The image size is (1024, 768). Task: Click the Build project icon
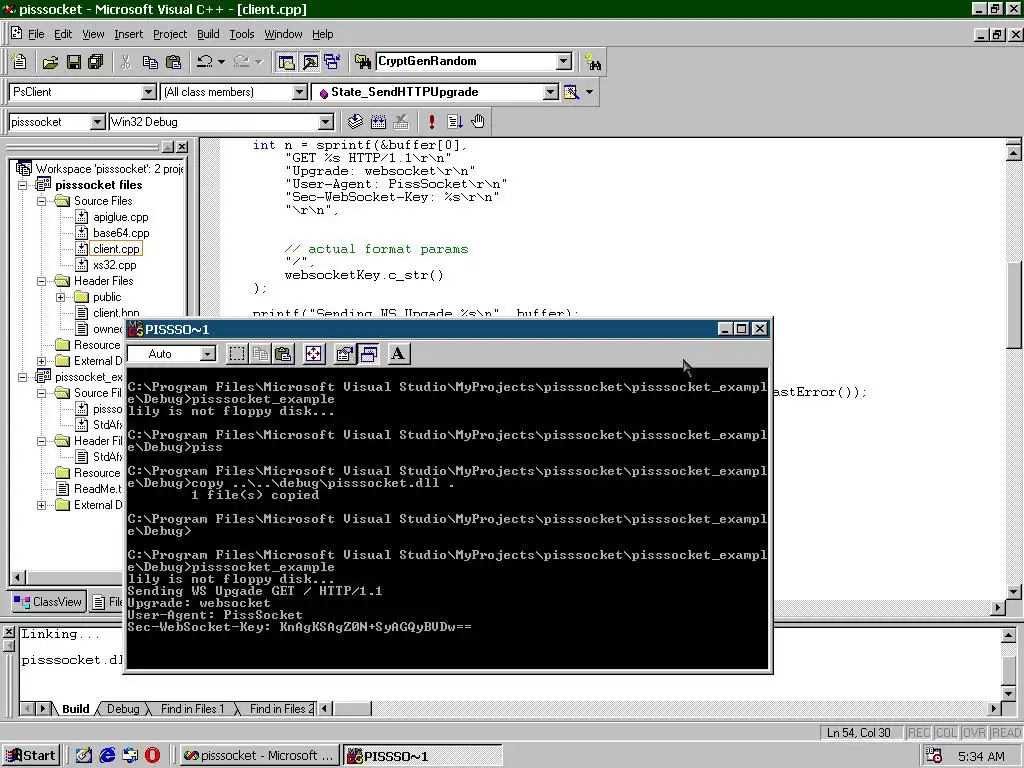[x=378, y=121]
